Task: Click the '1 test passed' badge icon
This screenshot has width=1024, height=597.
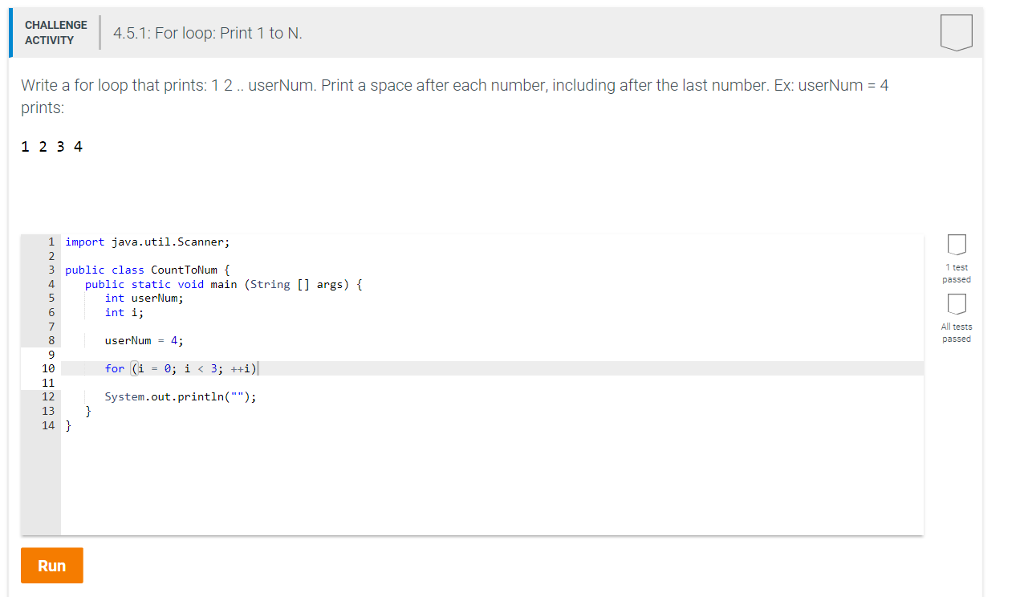Action: coord(956,244)
